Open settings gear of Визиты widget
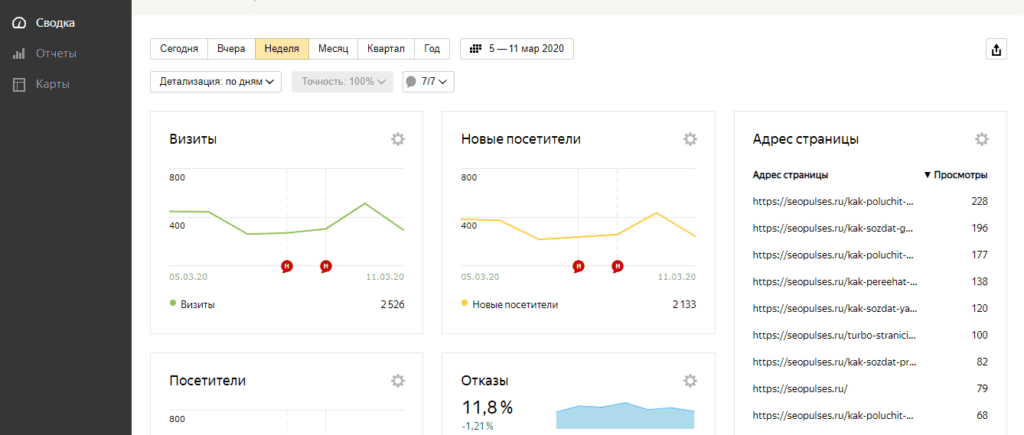This screenshot has height=435, width=1024. point(398,139)
